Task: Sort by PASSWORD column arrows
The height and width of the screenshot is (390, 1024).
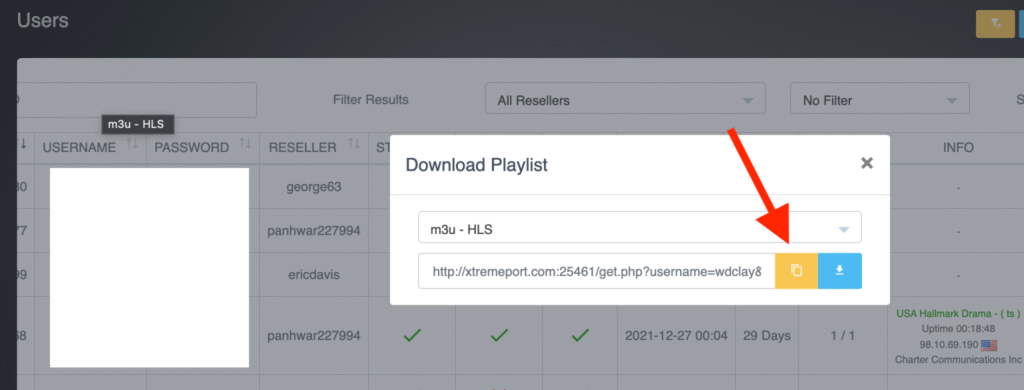Action: tap(246, 143)
